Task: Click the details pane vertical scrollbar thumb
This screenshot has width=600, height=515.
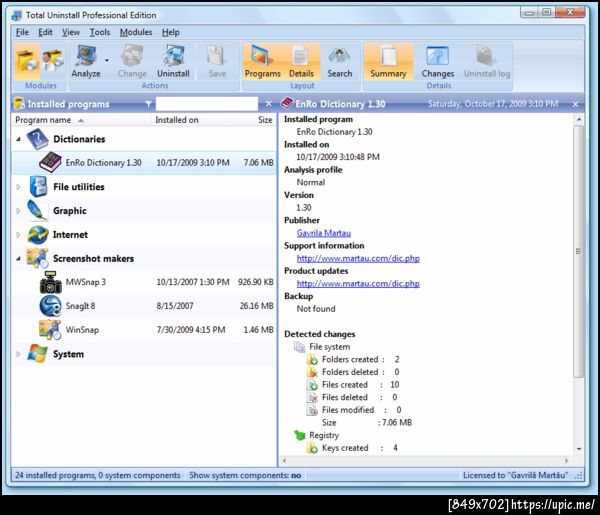Action: 579,251
